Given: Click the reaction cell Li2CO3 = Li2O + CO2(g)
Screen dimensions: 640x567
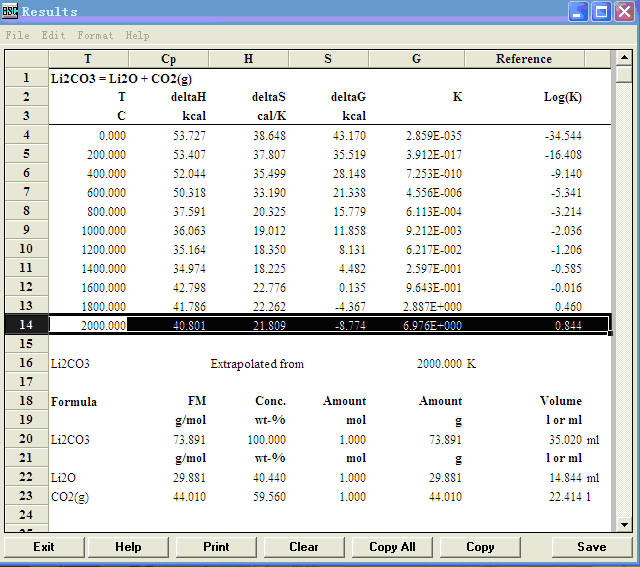Looking at the screenshot, I should click(121, 79).
